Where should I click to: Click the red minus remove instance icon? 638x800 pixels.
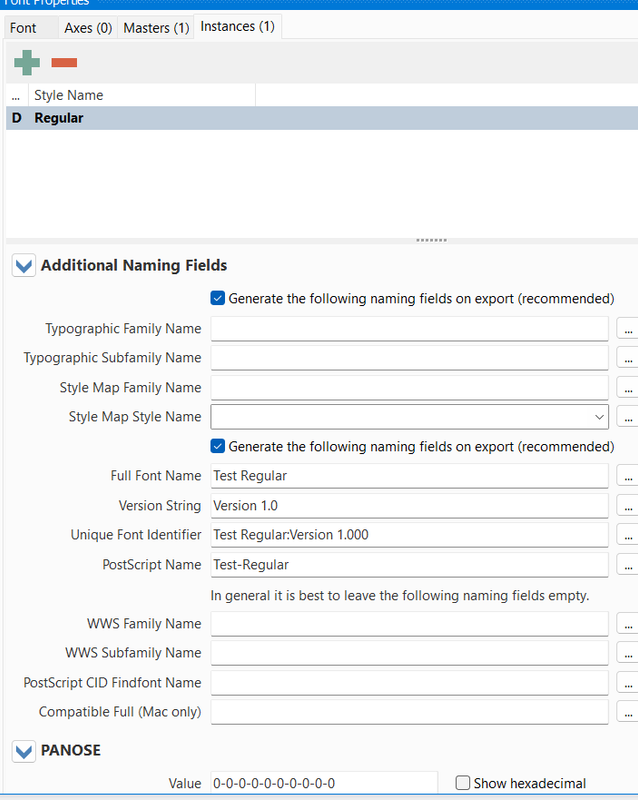point(64,63)
